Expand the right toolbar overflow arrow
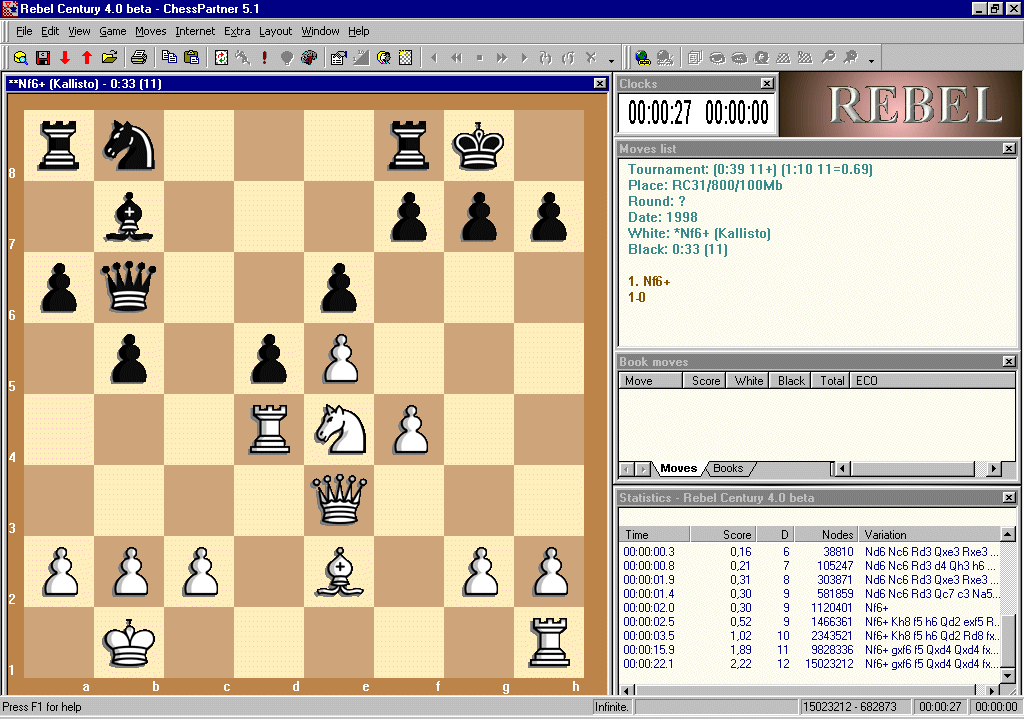Viewport: 1024px width, 719px height. click(871, 61)
